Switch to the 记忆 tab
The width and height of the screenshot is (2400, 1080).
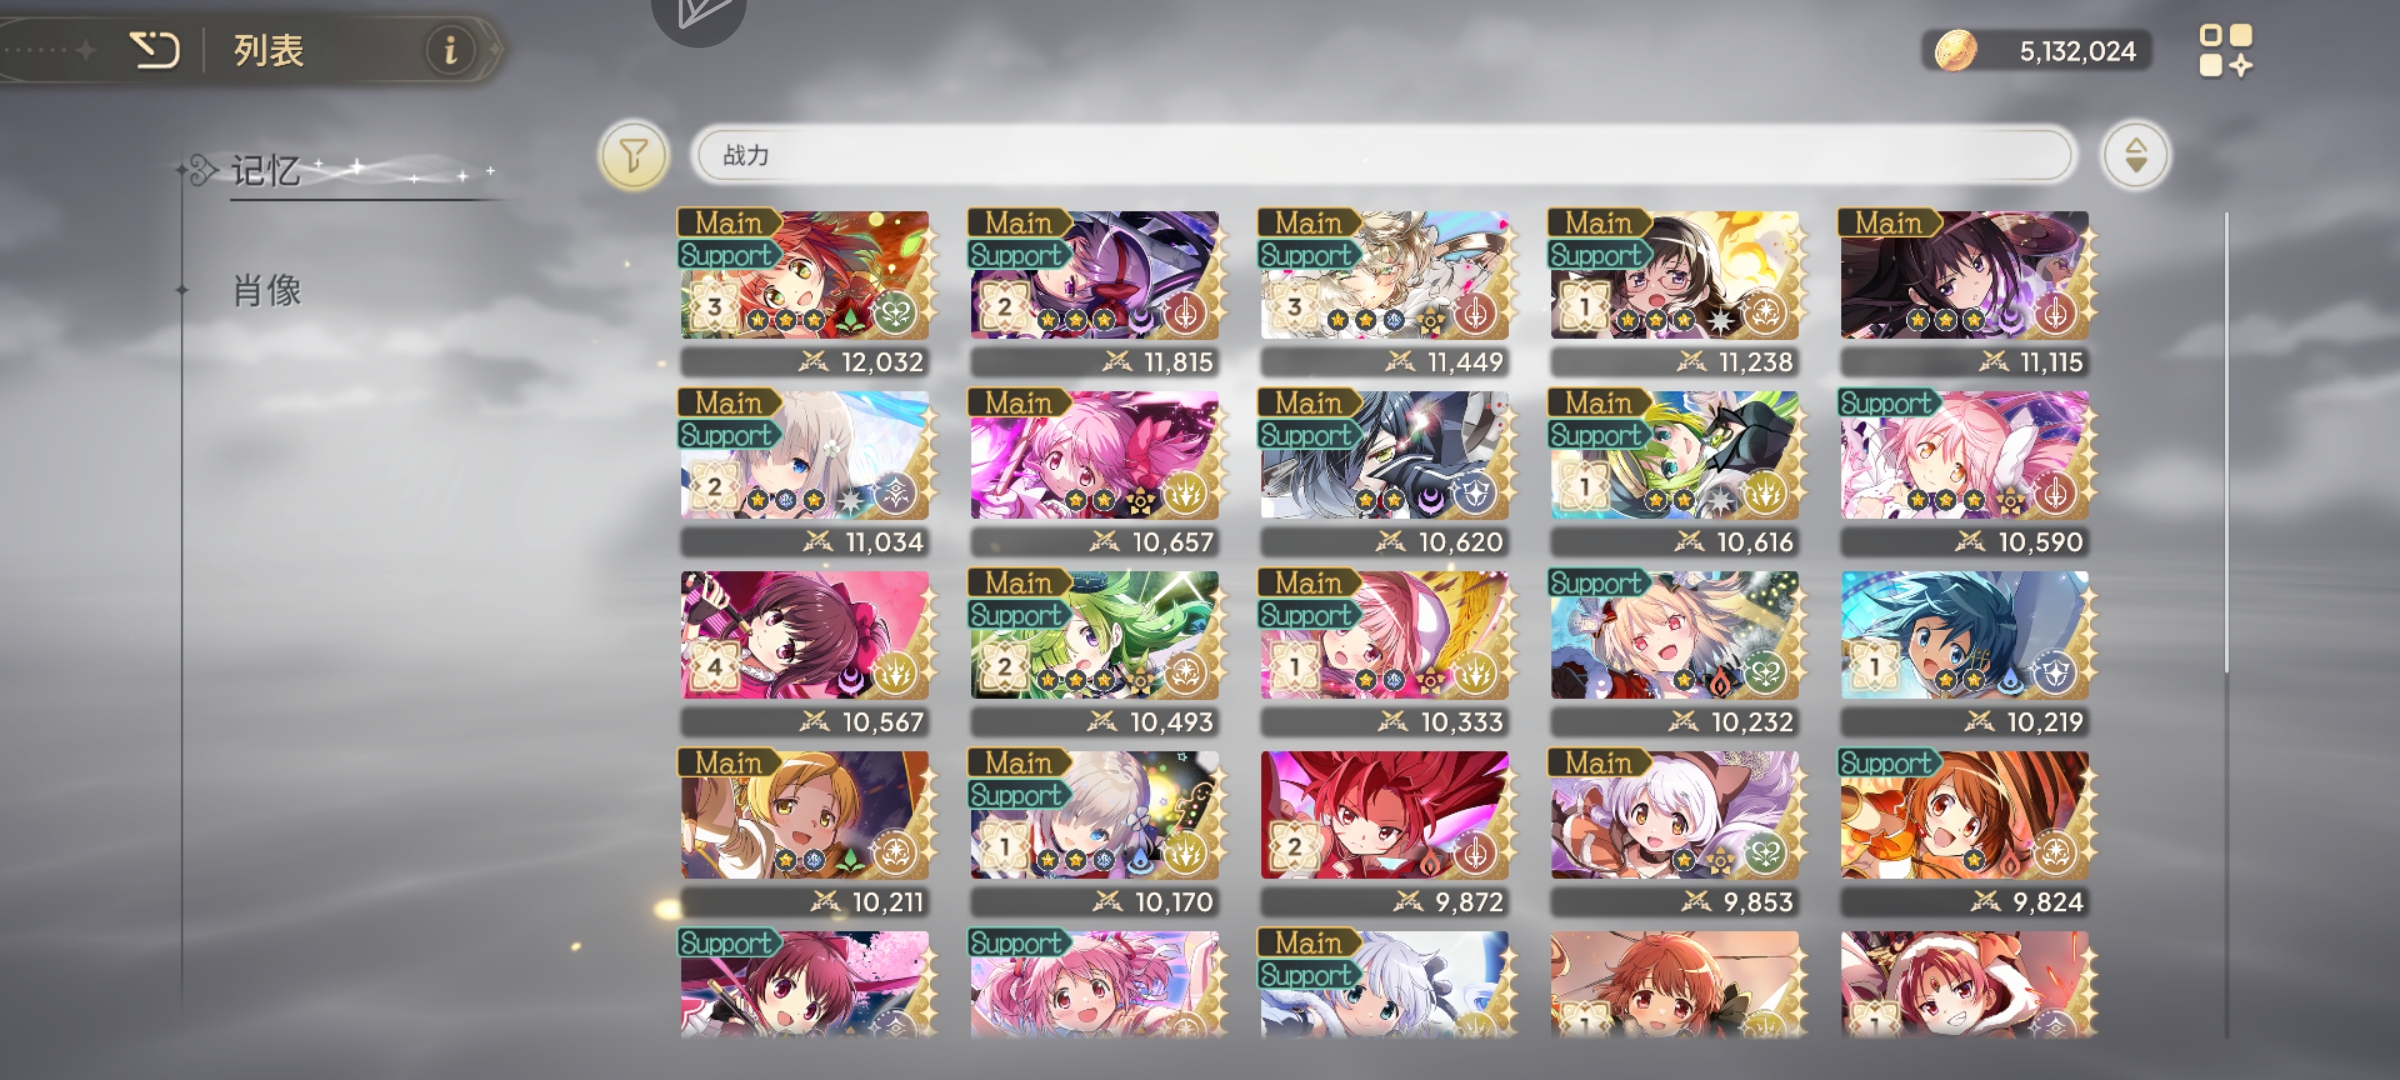click(x=266, y=171)
